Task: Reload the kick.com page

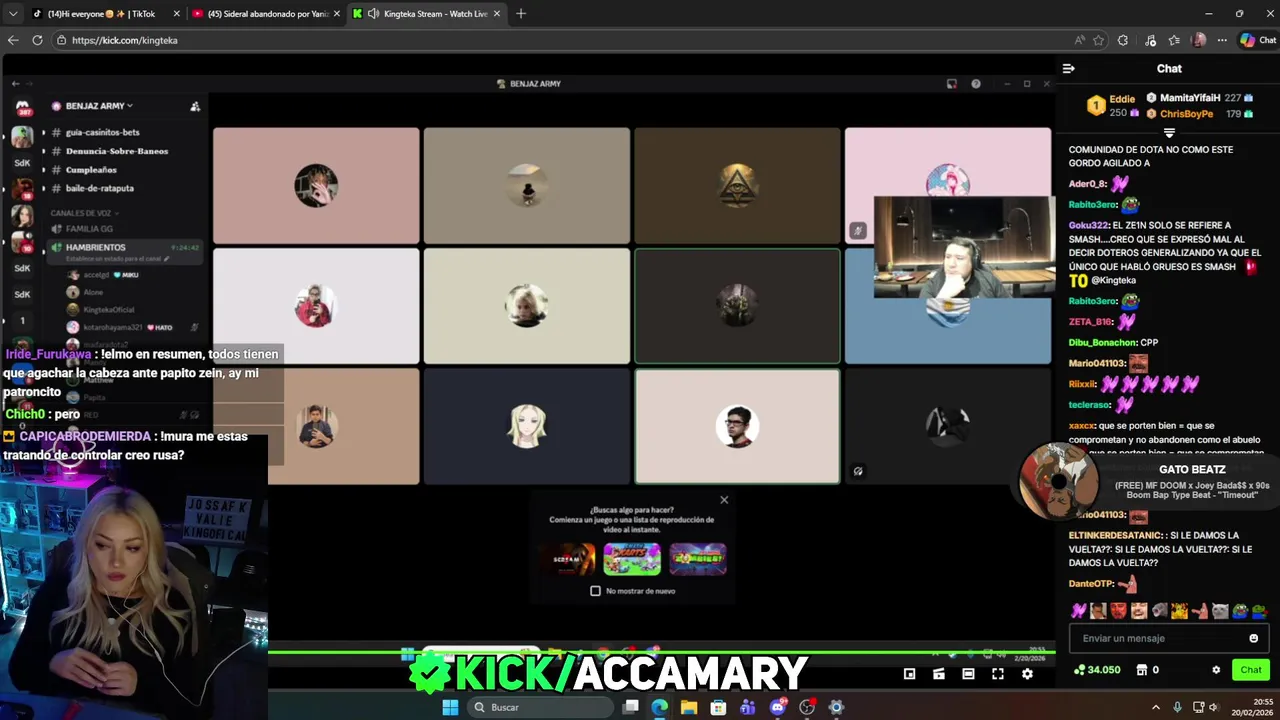Action: [37, 40]
